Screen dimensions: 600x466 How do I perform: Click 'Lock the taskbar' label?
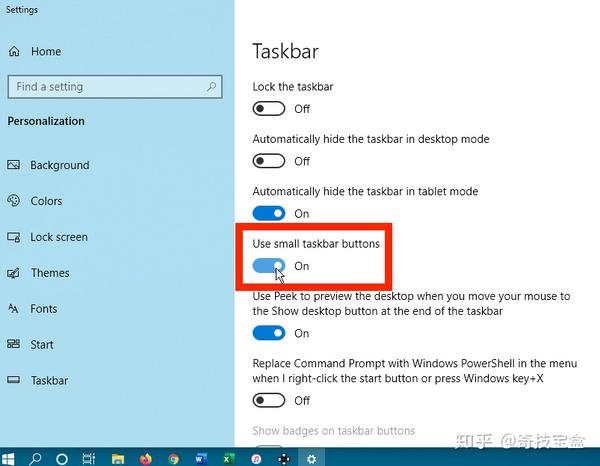pos(293,86)
